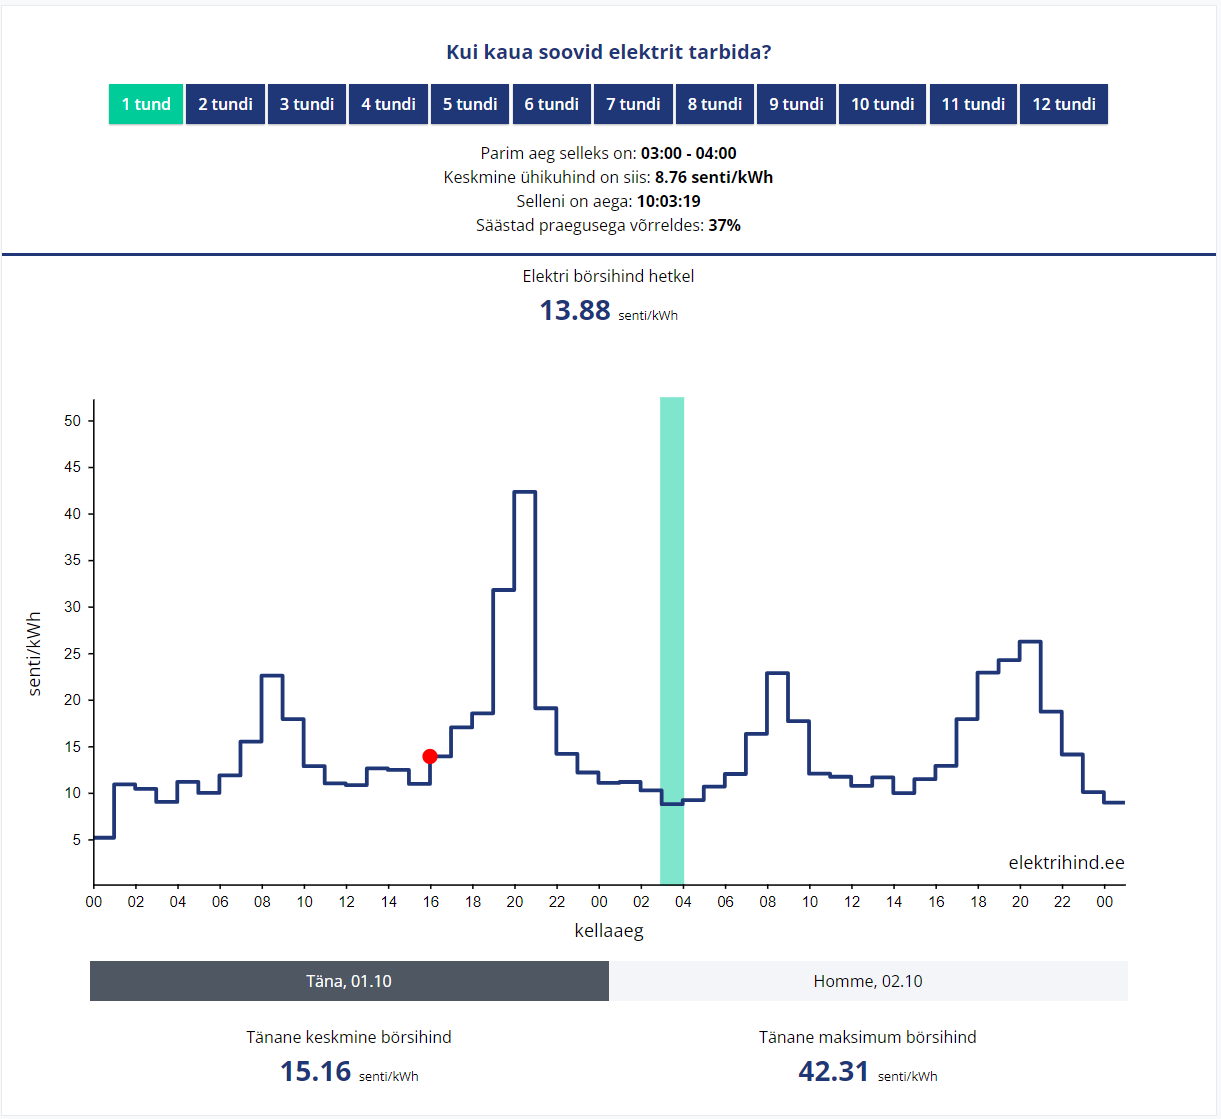Choose the 10 tundi option

coord(882,104)
